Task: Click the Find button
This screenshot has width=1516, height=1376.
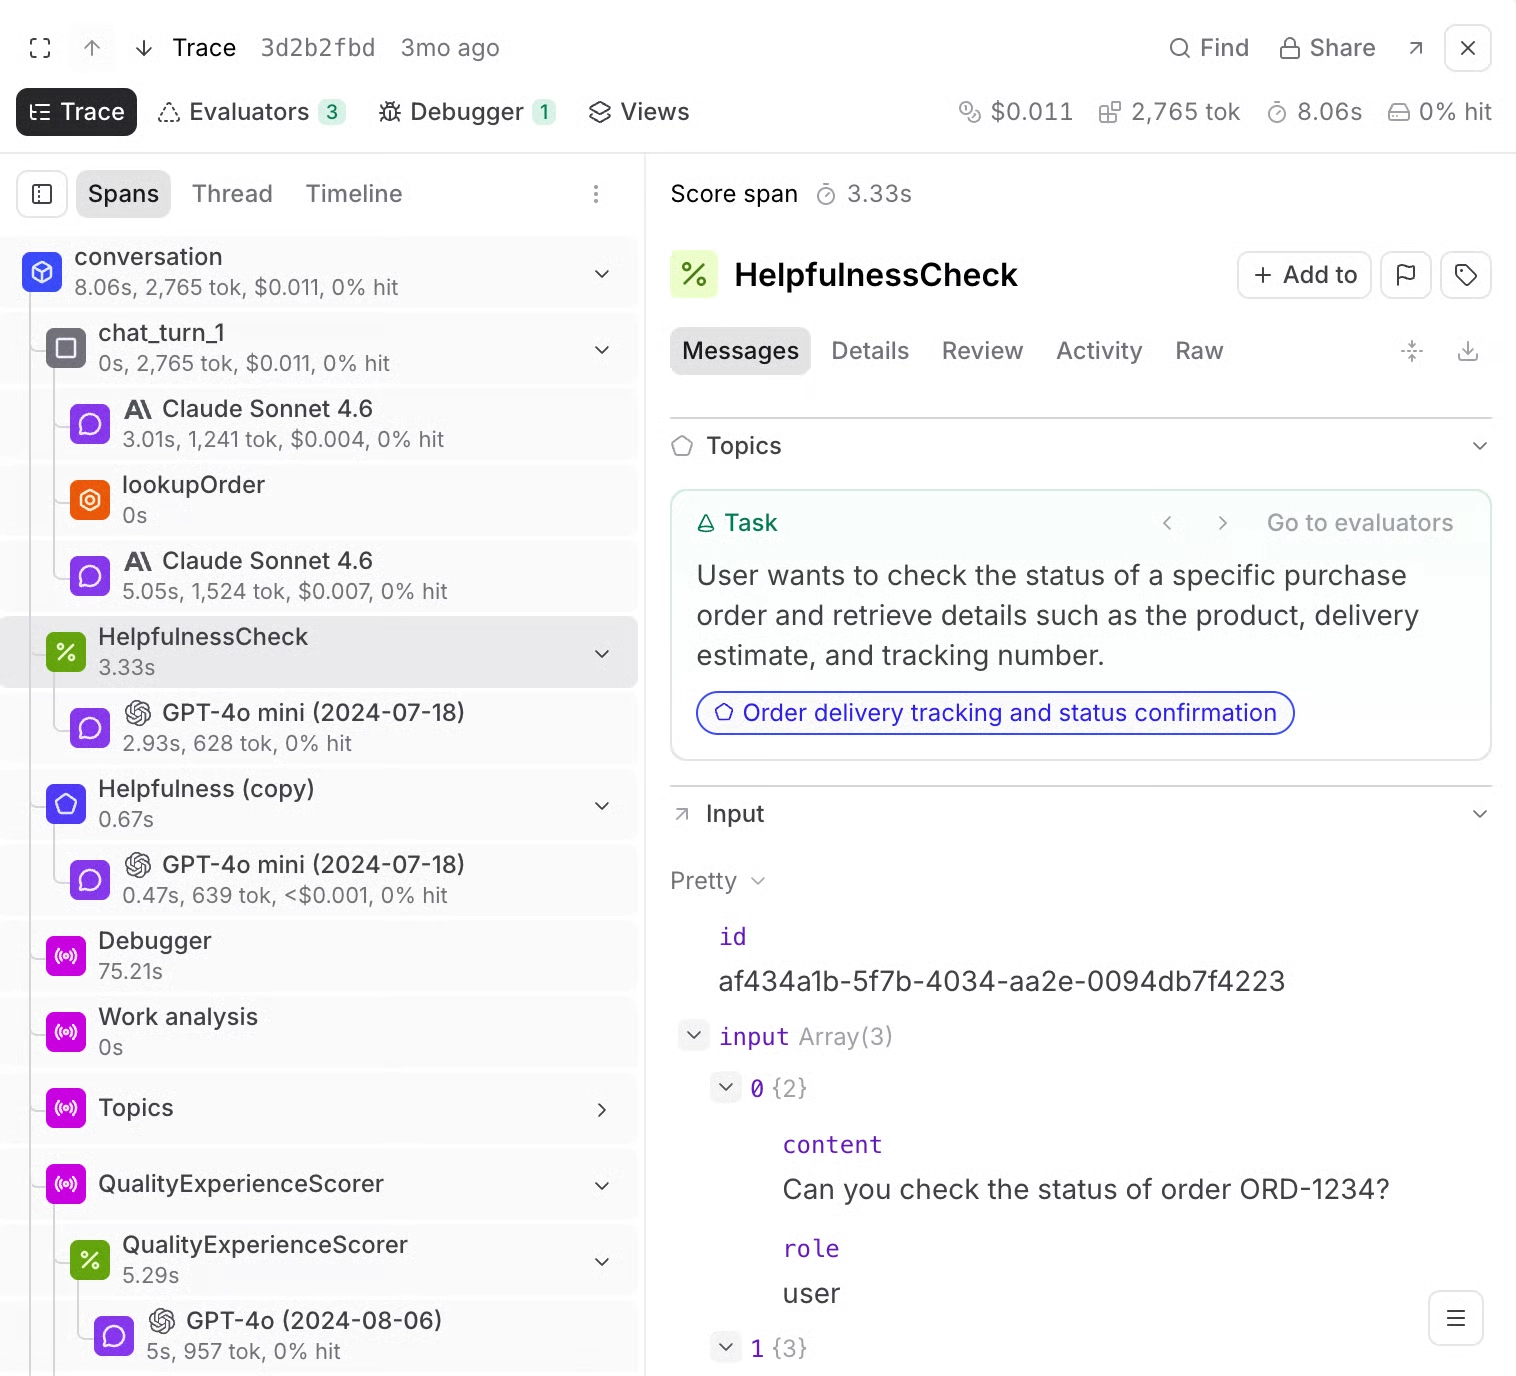Action: (x=1209, y=48)
